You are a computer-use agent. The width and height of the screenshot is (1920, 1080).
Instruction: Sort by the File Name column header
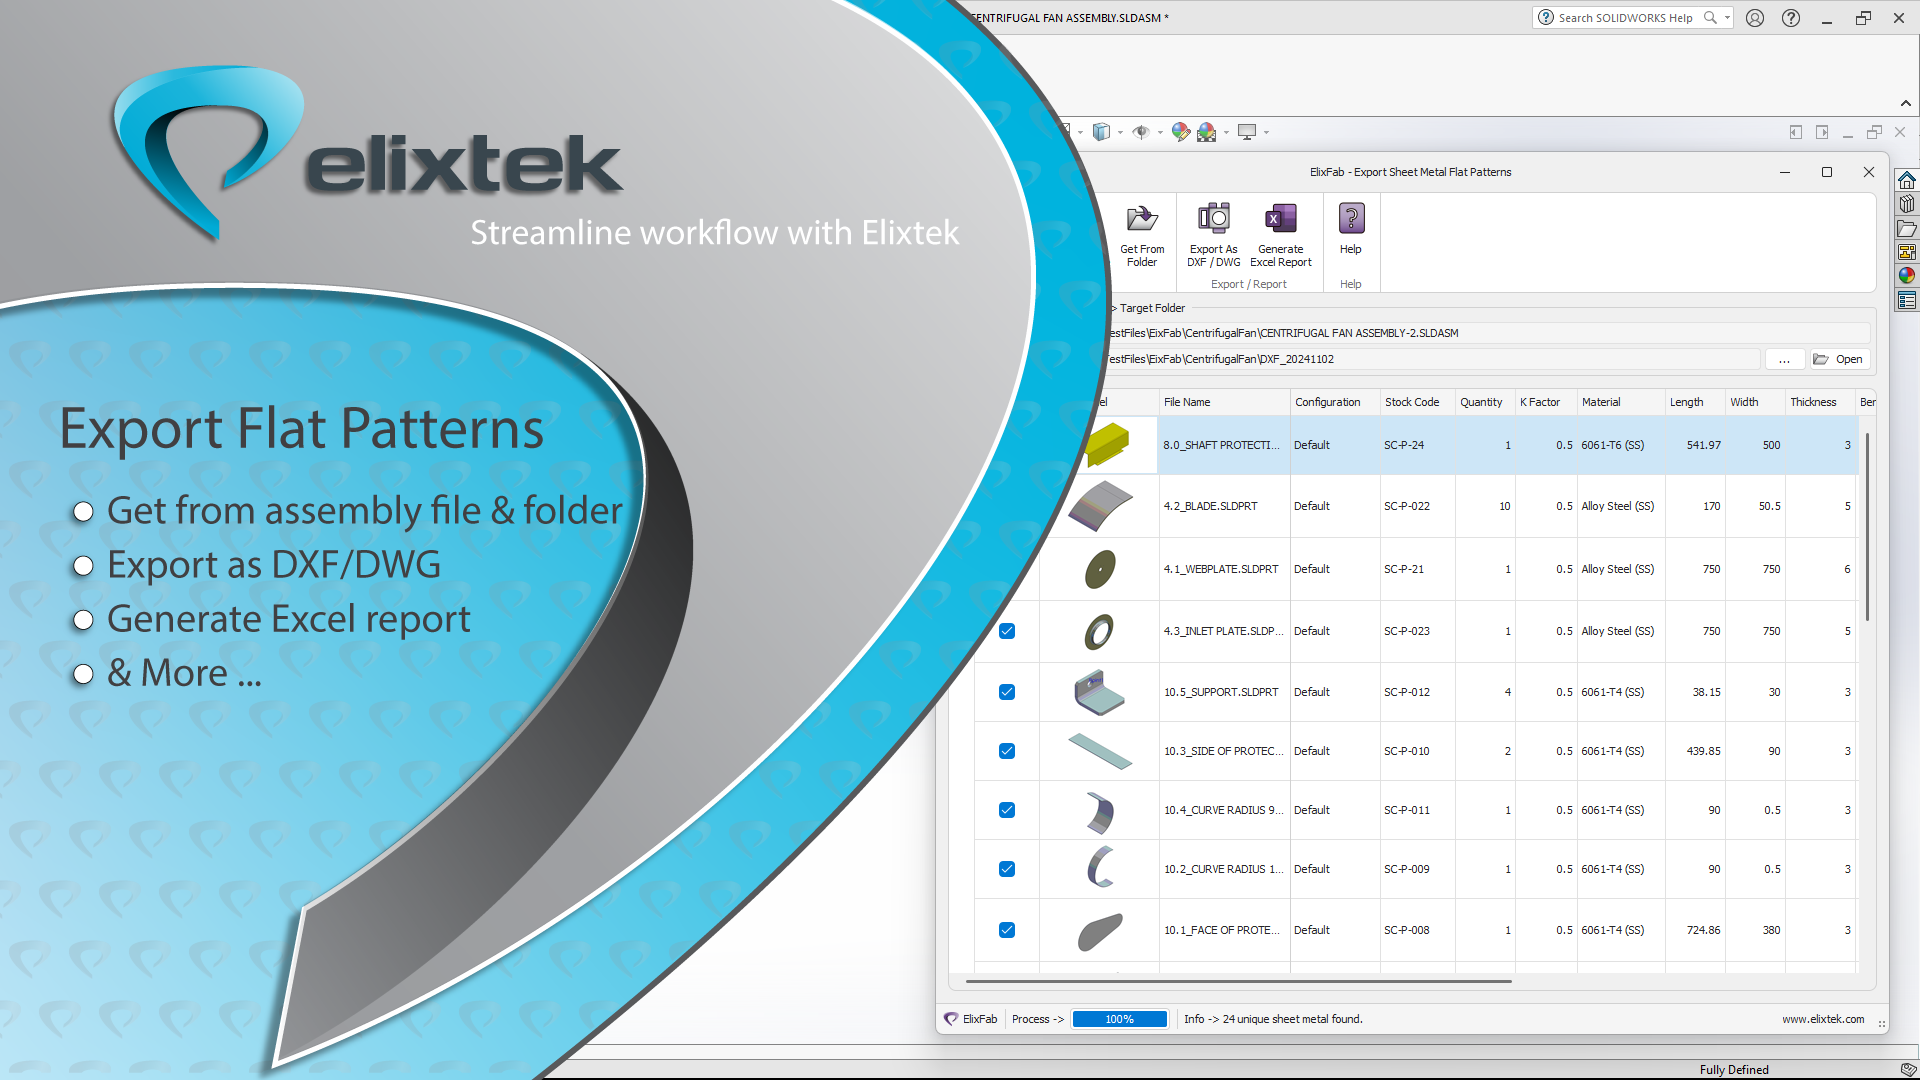(1225, 402)
